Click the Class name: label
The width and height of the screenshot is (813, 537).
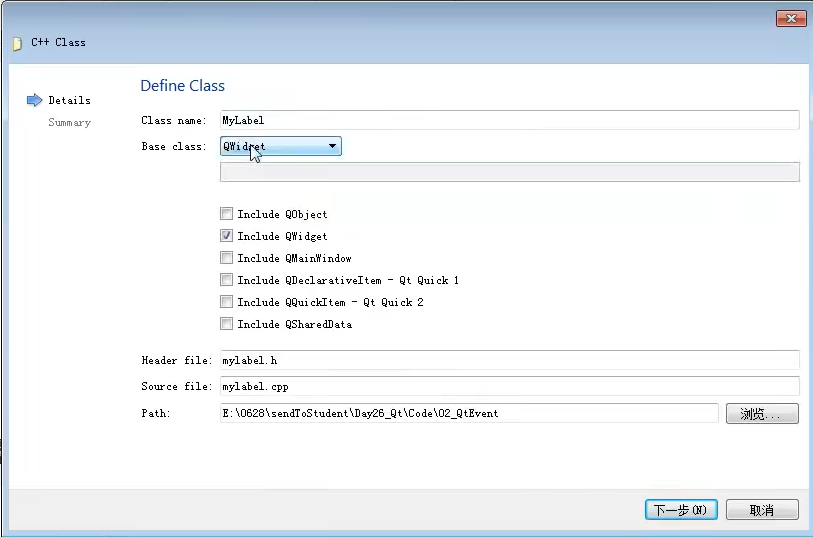(x=174, y=120)
